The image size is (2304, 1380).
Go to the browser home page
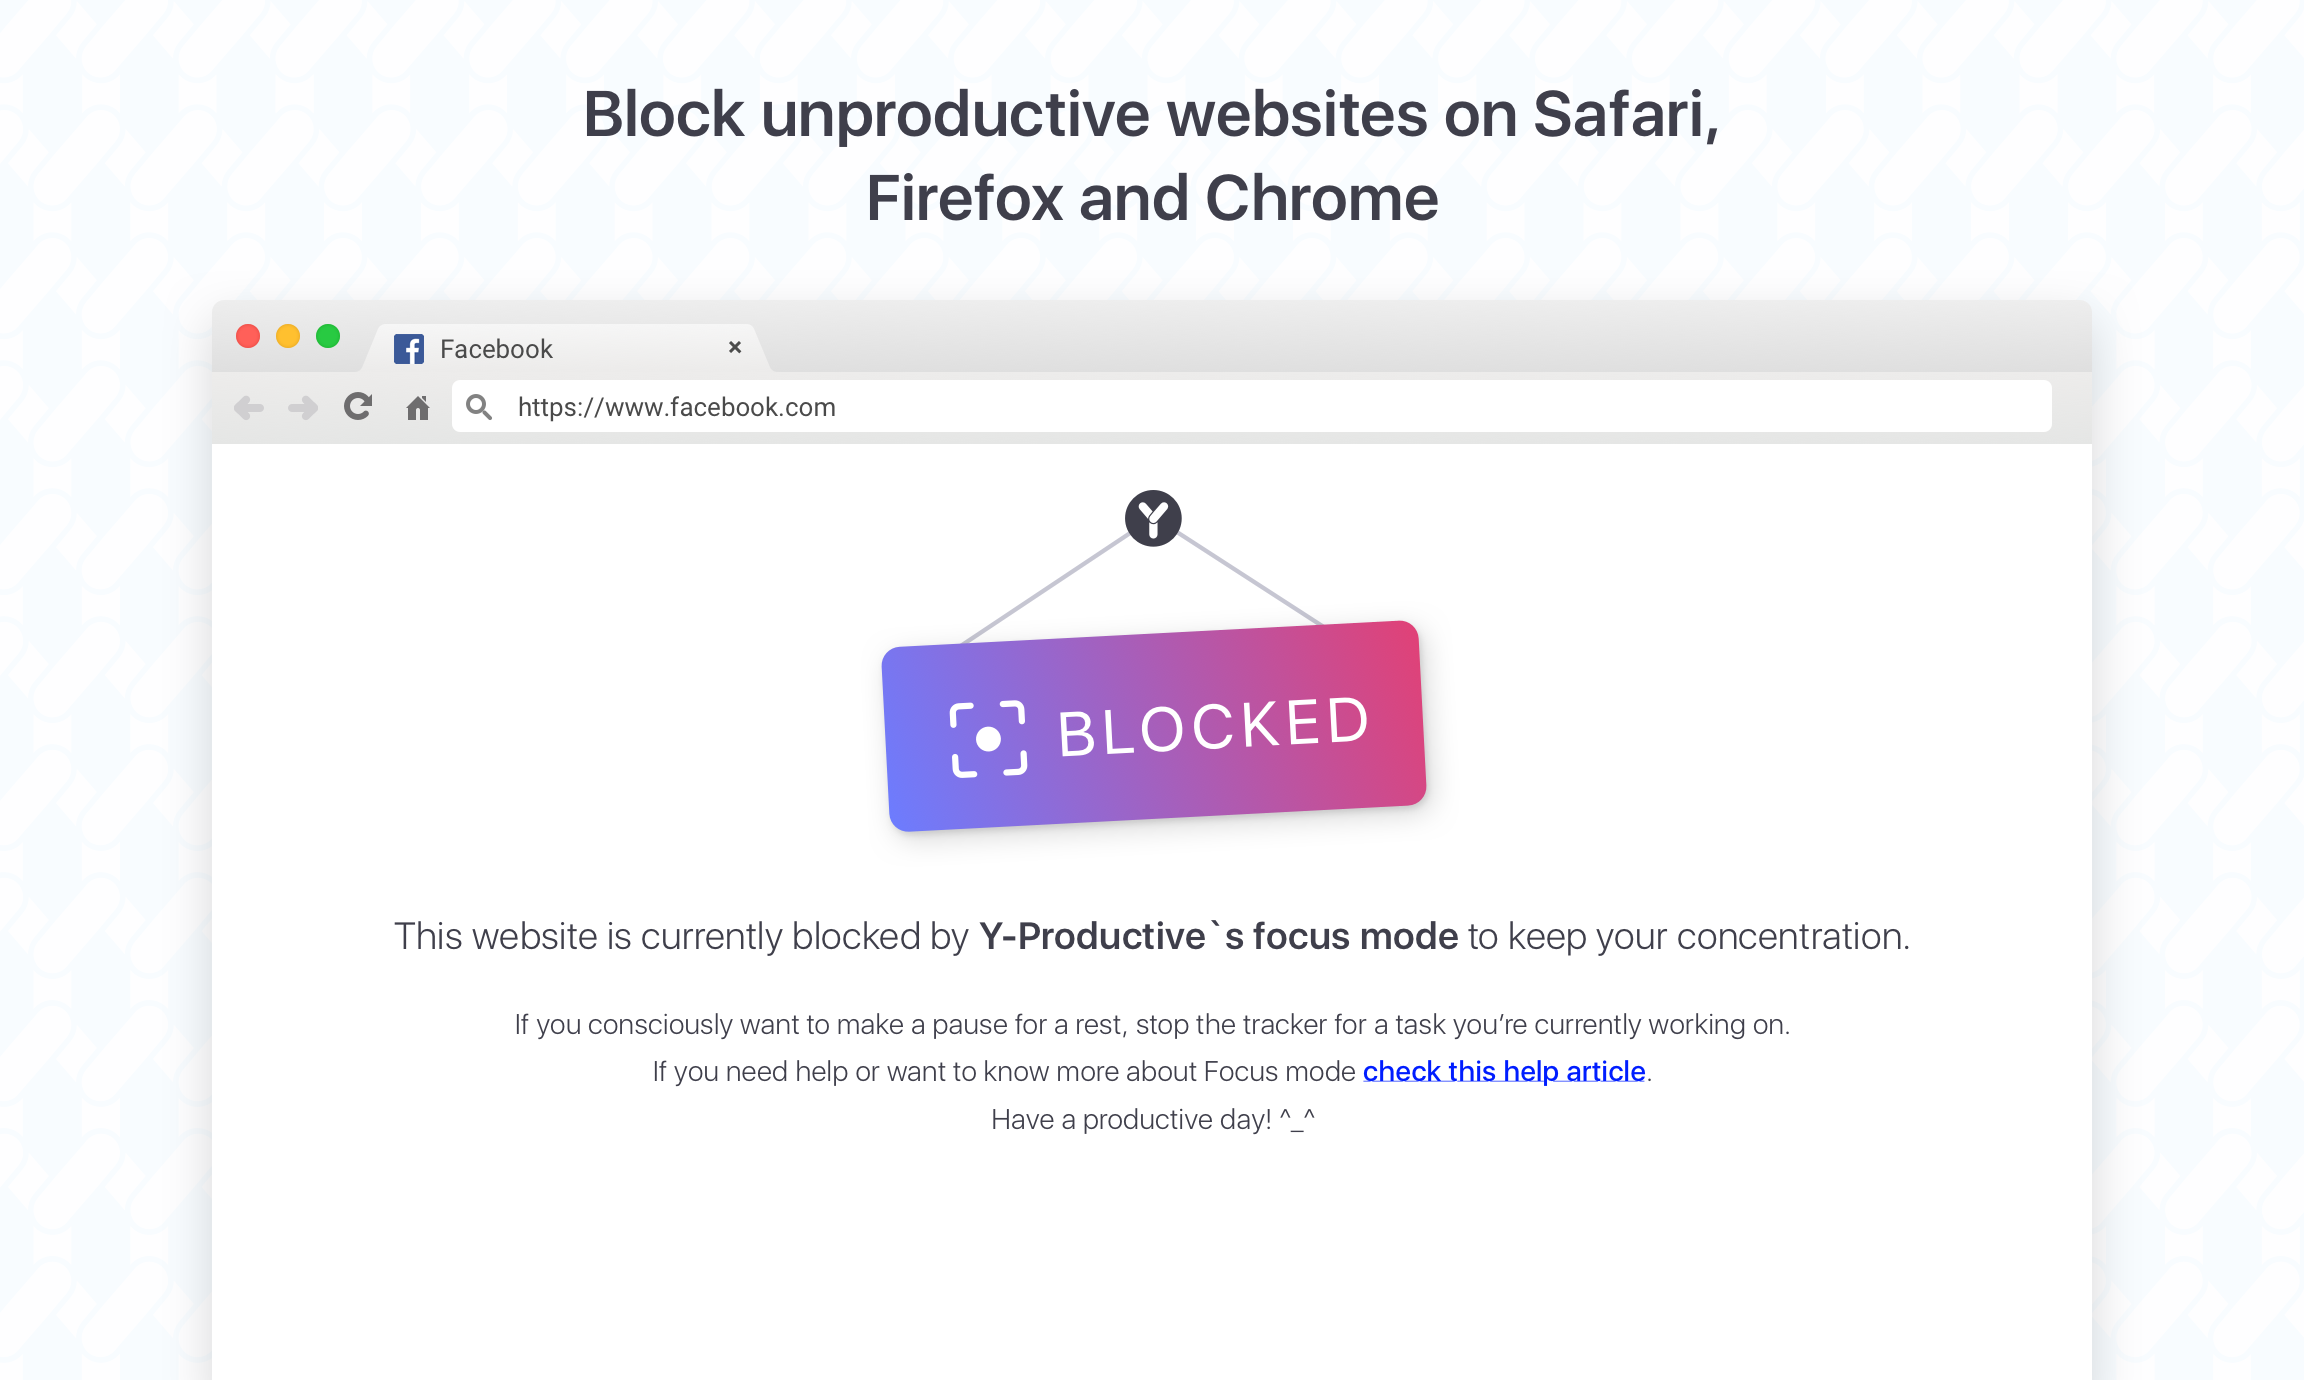click(418, 408)
